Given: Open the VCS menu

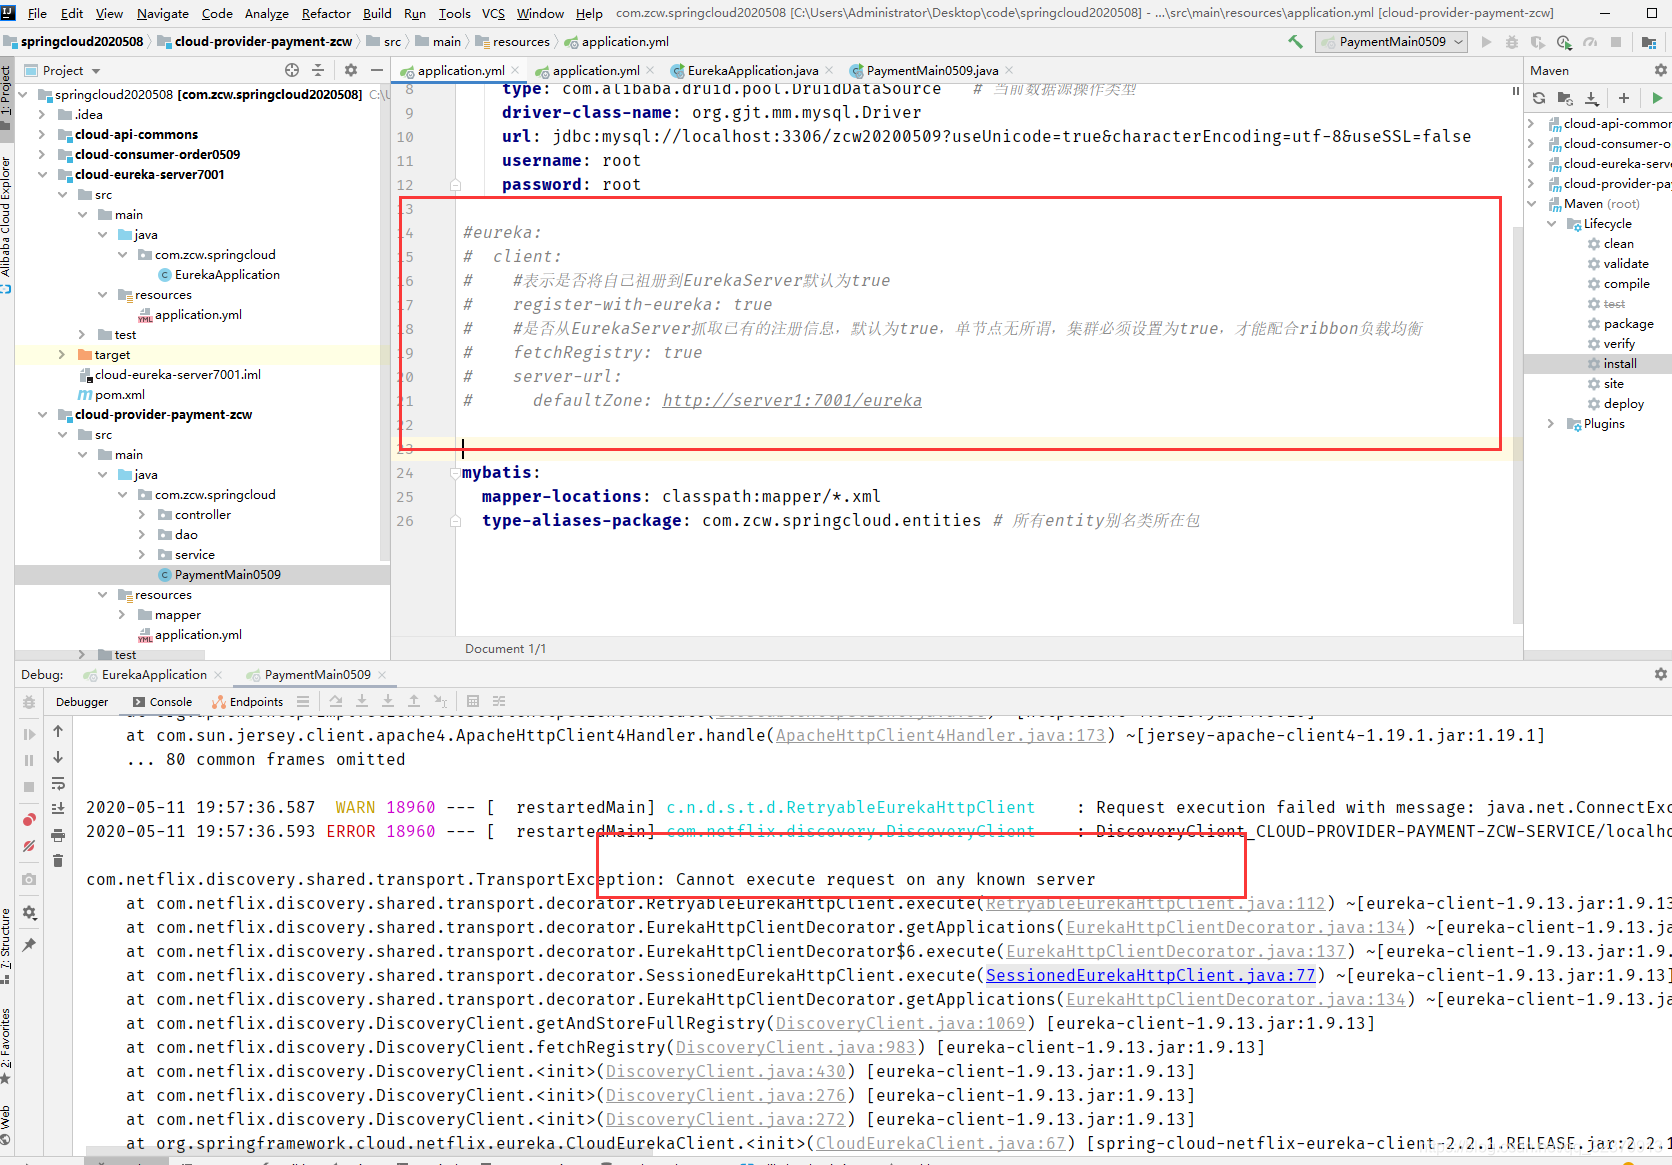Looking at the screenshot, I should pos(493,13).
